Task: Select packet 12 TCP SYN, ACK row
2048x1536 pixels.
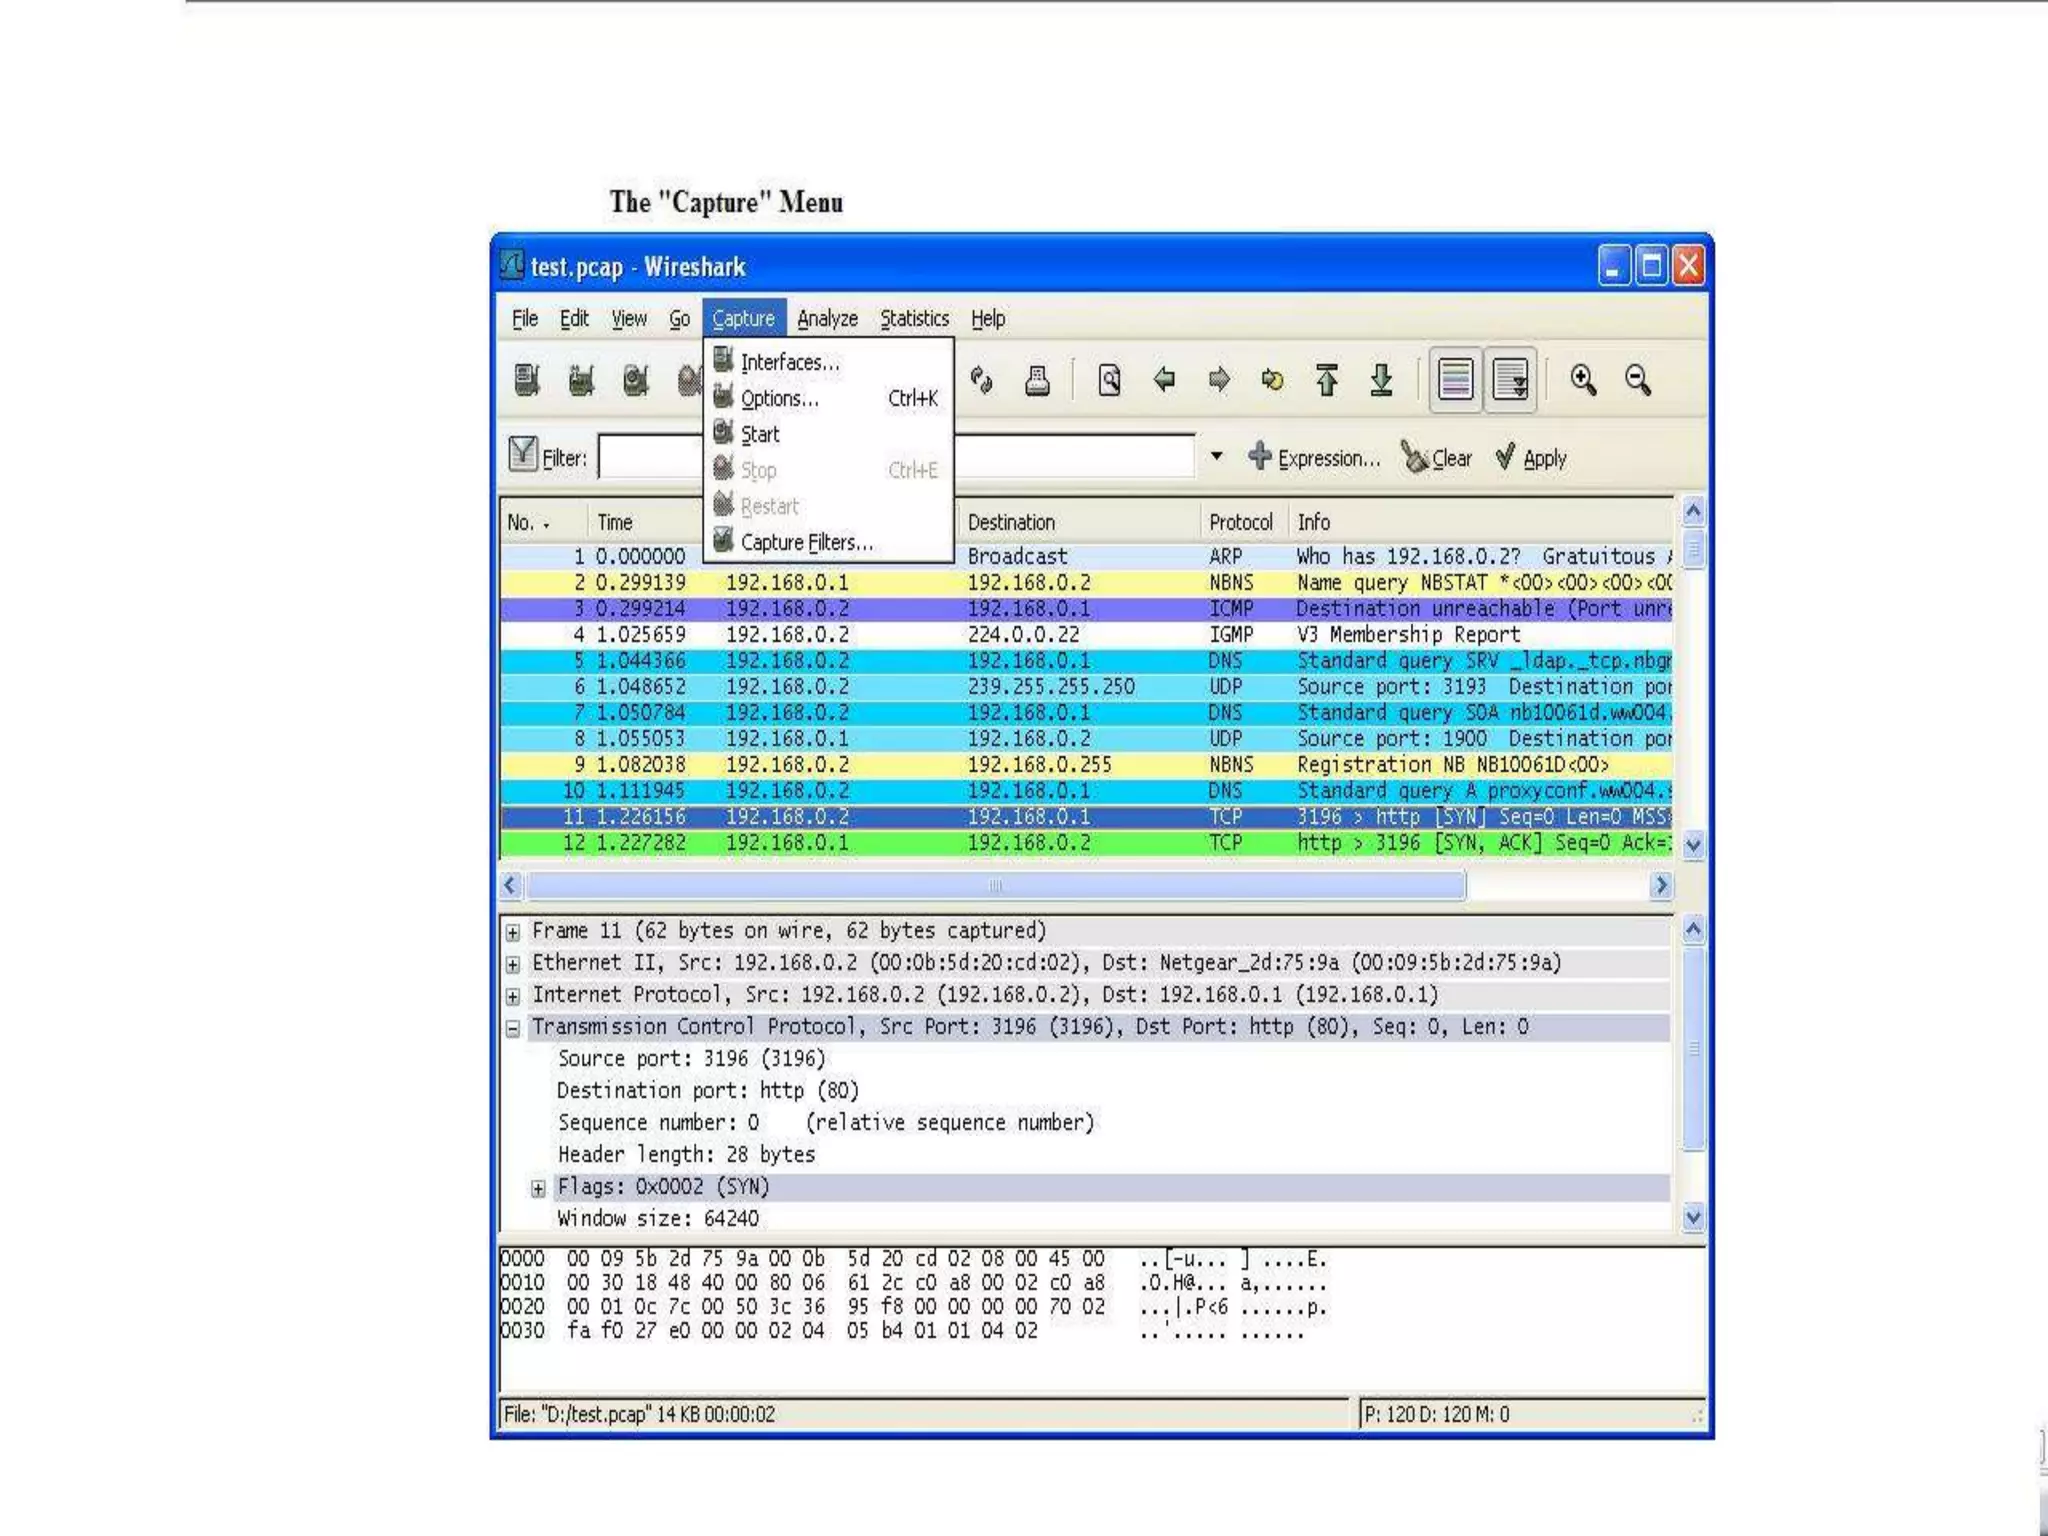Action: click(1000, 843)
